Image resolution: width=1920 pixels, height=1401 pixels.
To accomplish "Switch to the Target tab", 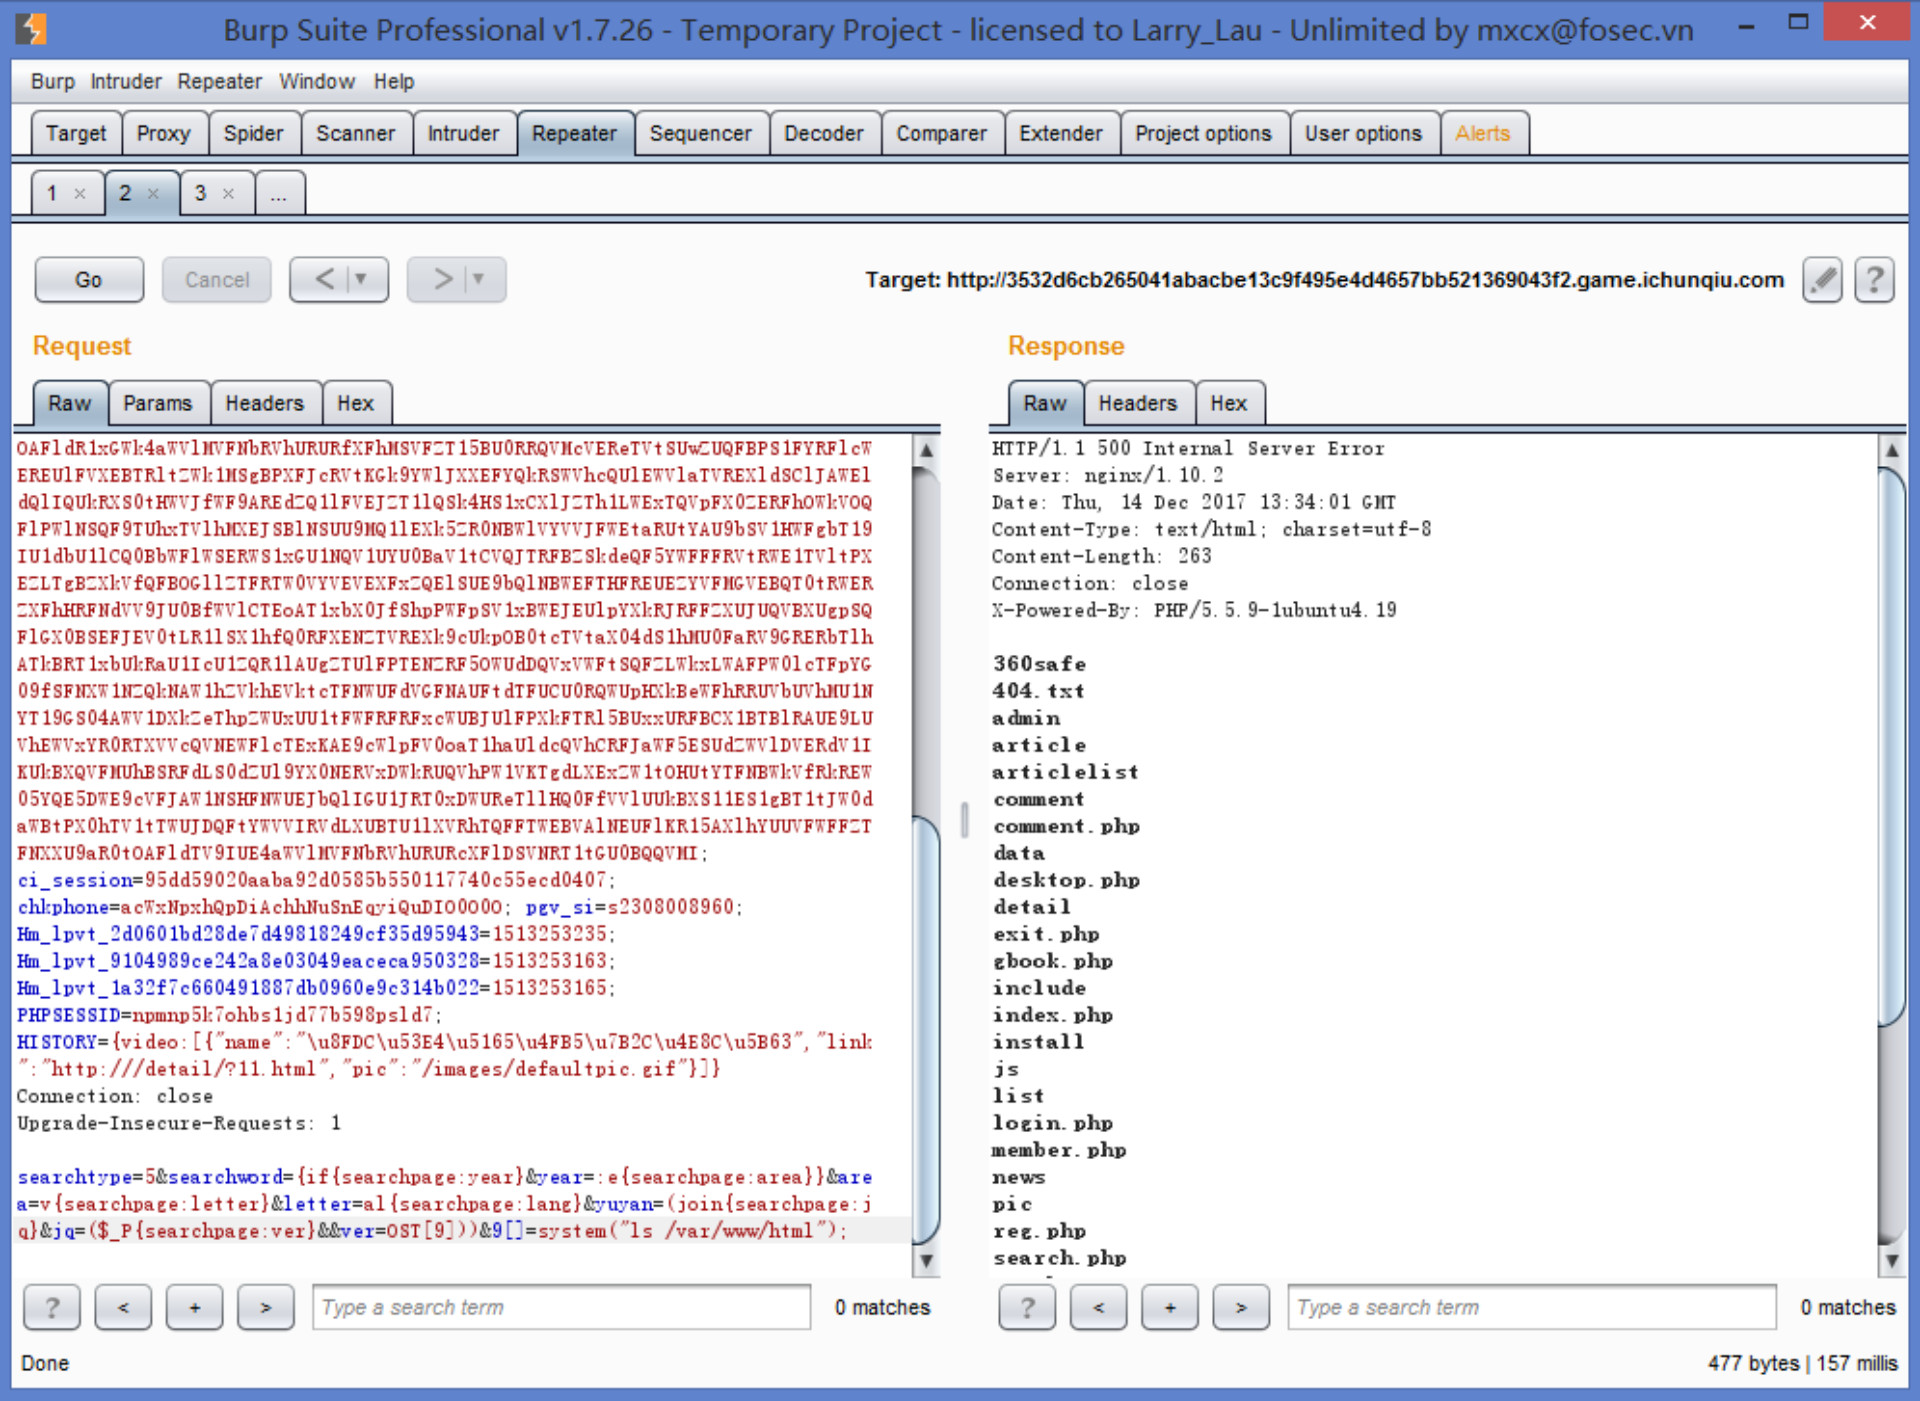I will tap(76, 134).
